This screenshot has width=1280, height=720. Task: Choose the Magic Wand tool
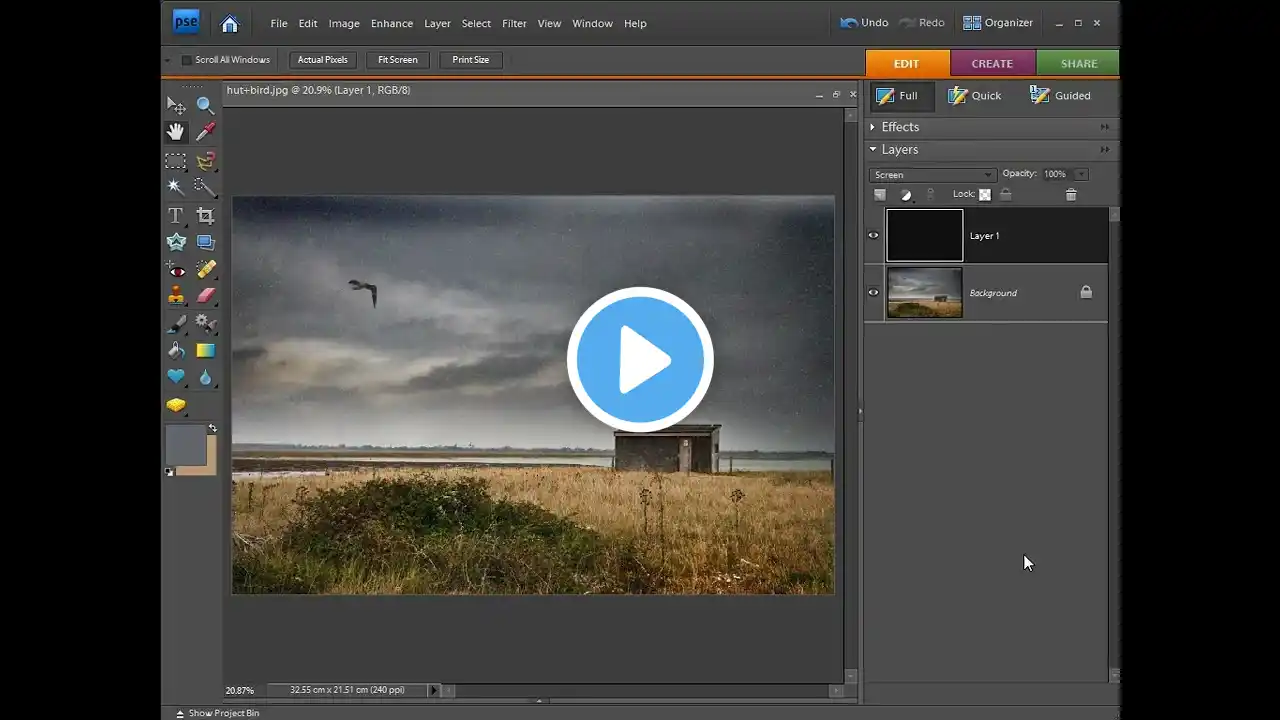click(x=176, y=187)
